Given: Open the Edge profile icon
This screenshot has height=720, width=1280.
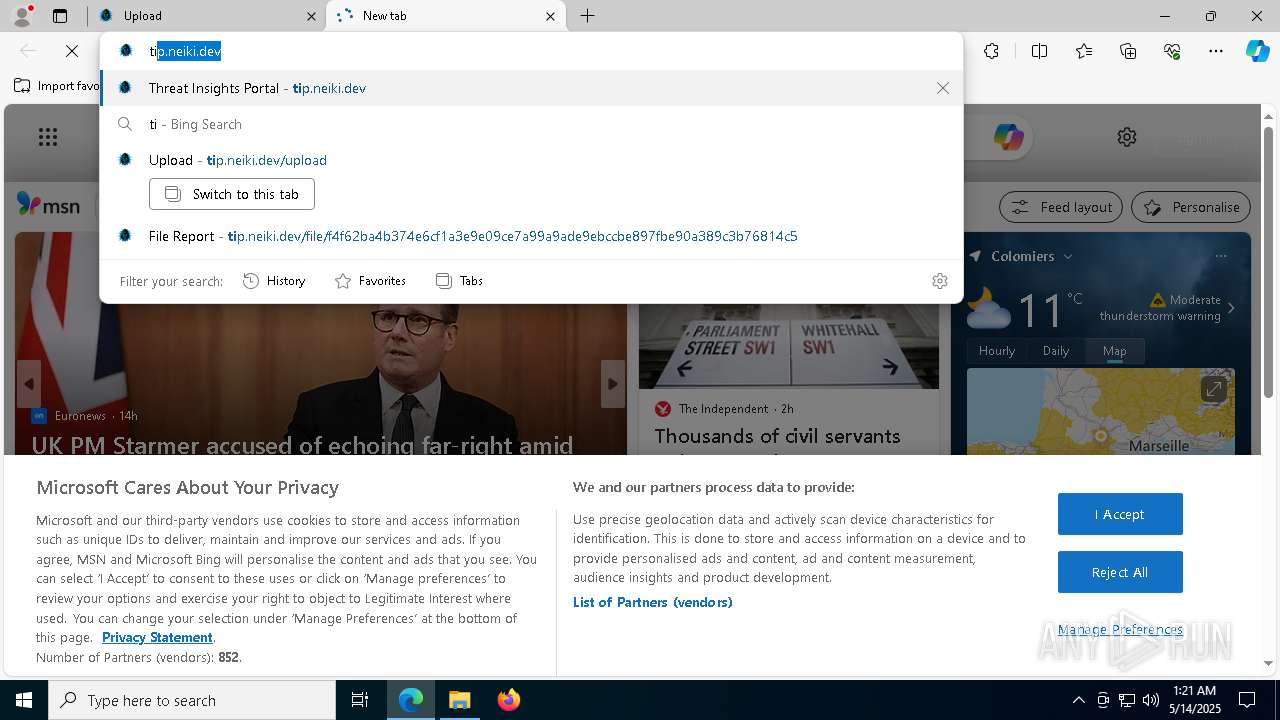Looking at the screenshot, I should click(22, 15).
